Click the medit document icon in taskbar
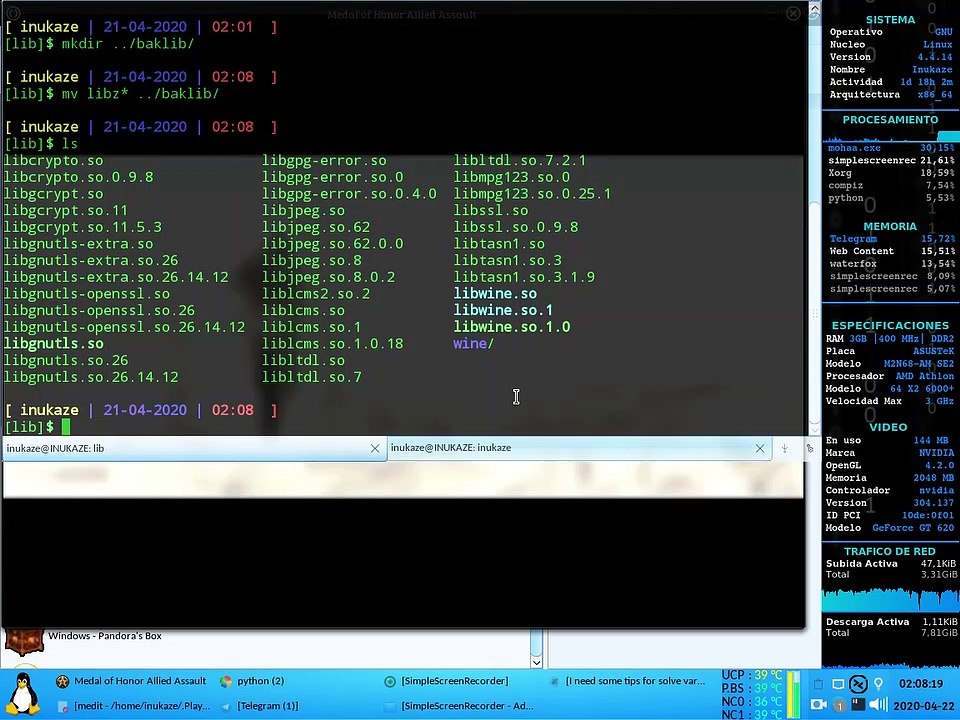The image size is (960, 720). click(62, 707)
